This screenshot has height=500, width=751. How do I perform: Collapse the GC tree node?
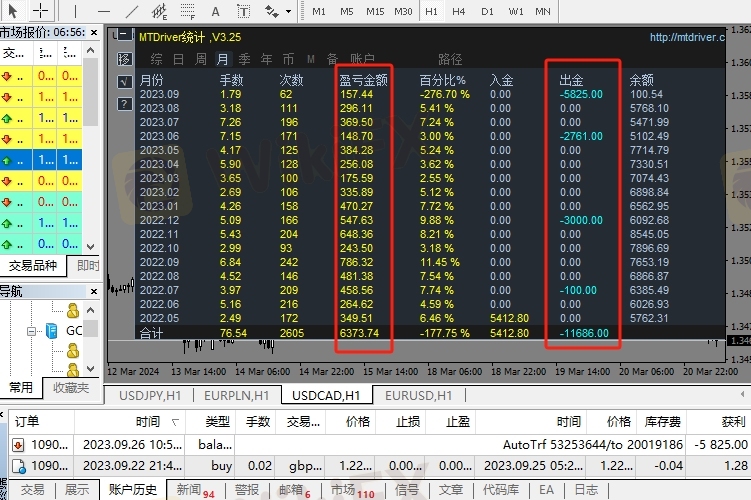tap(32, 331)
